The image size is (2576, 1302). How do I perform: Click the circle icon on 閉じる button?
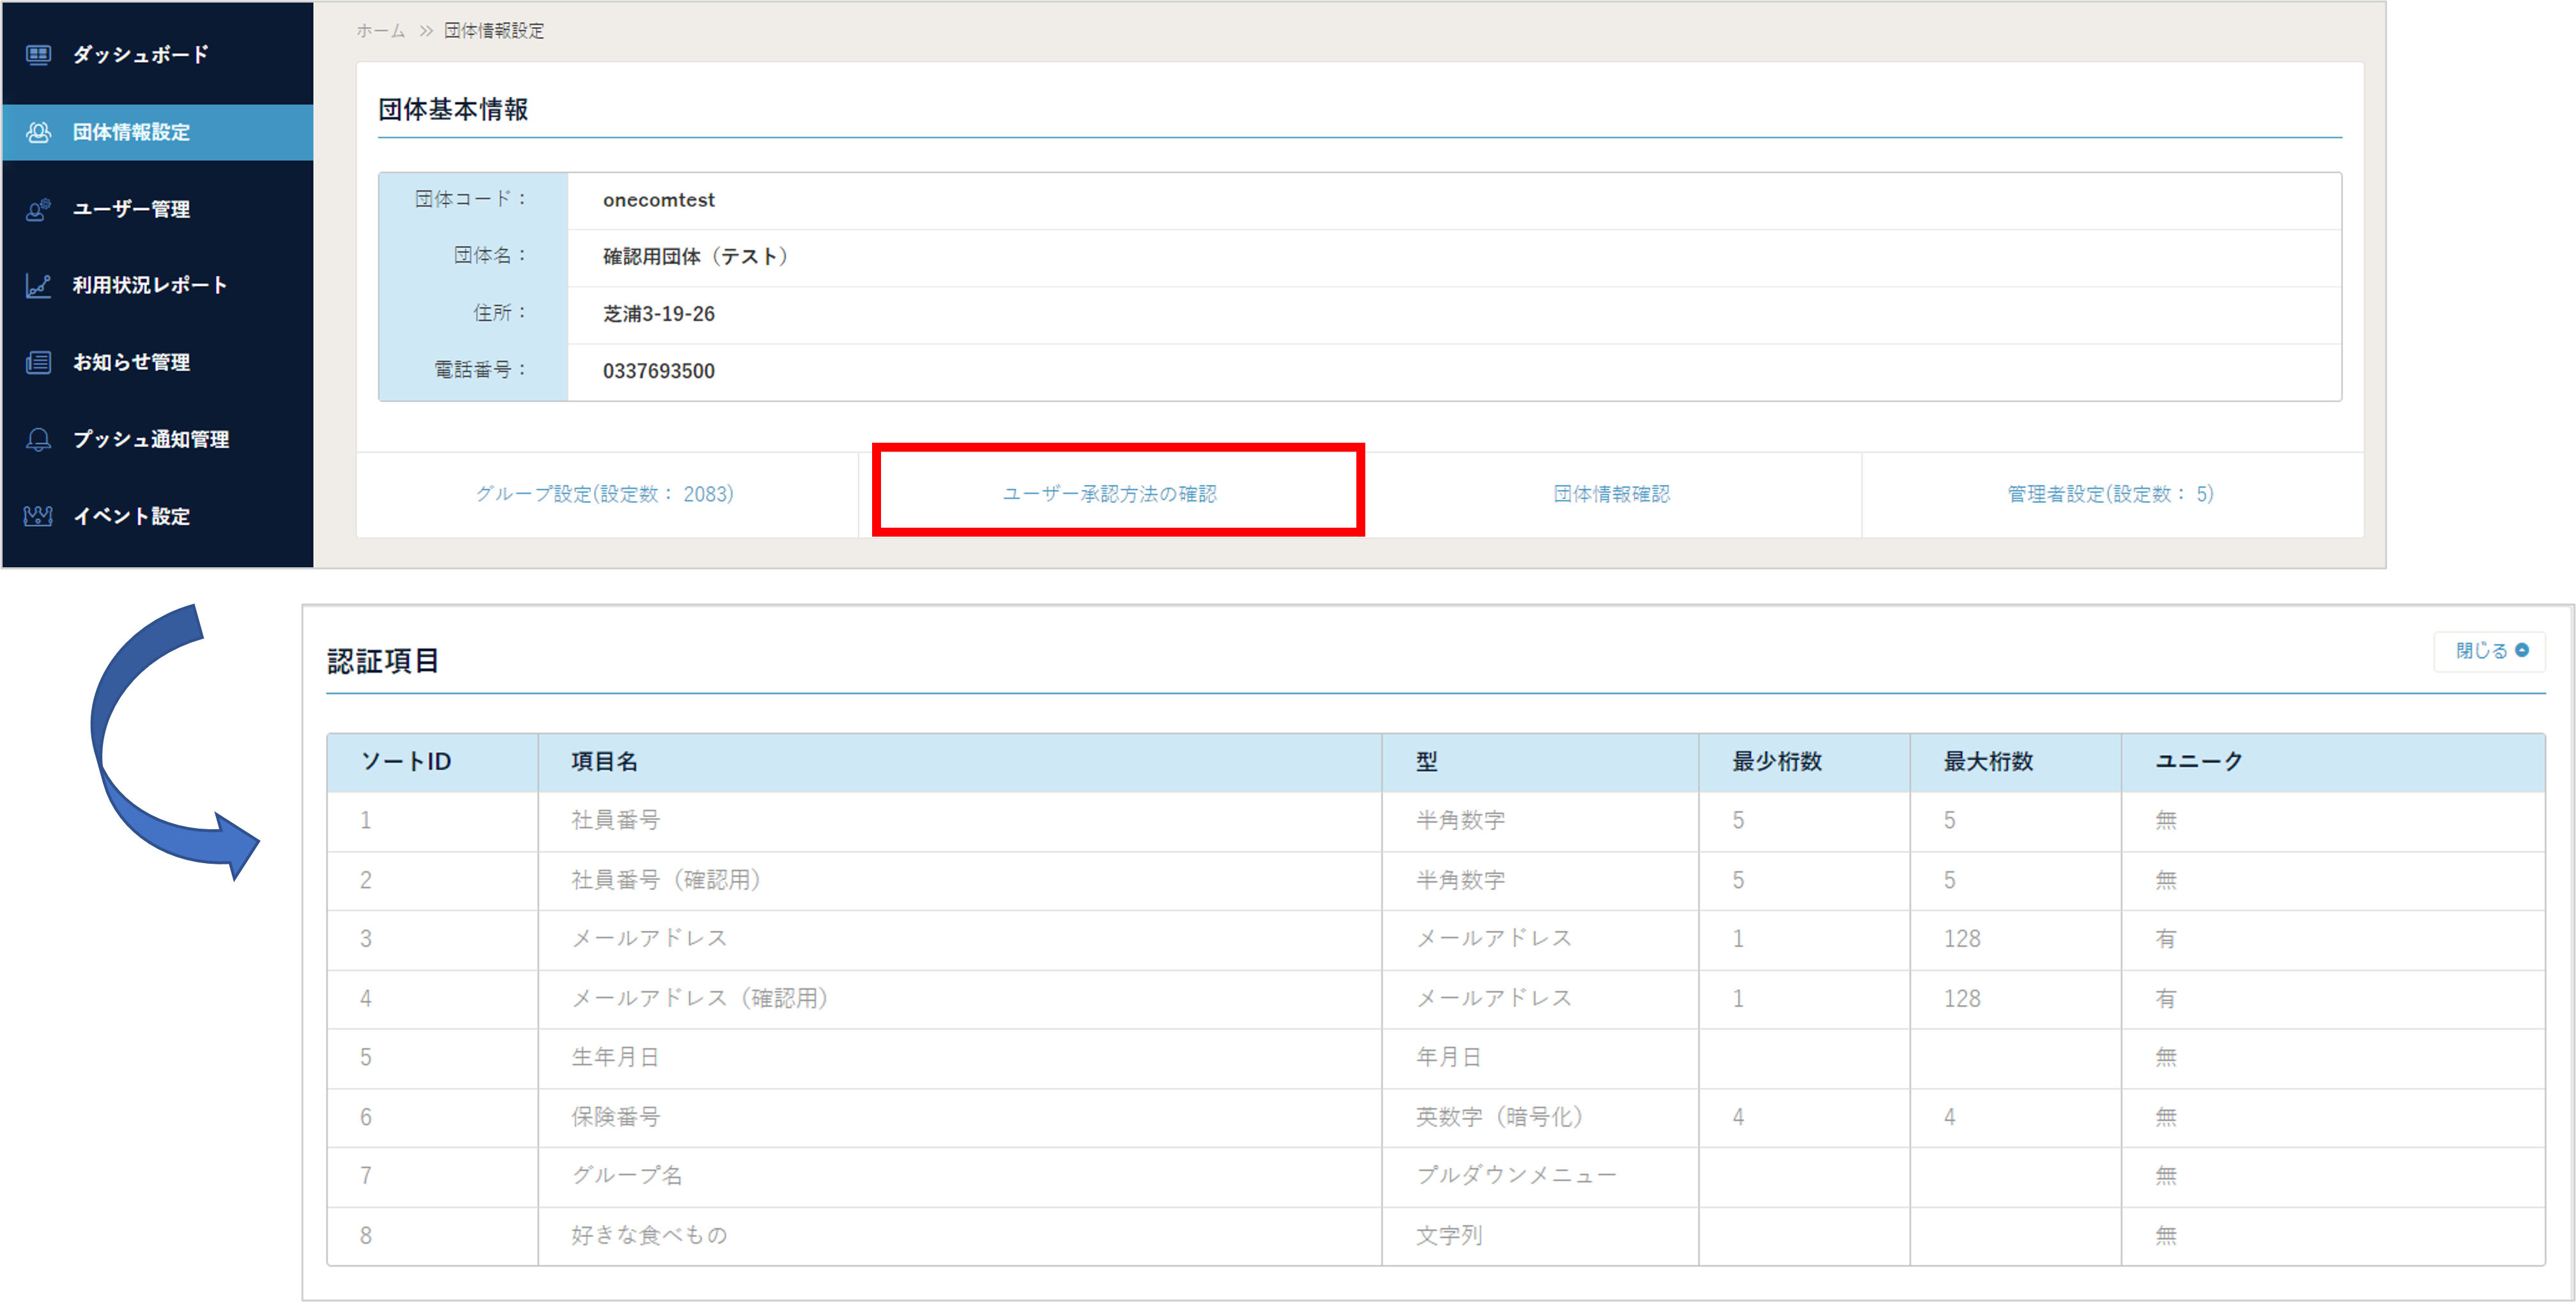coord(2522,650)
